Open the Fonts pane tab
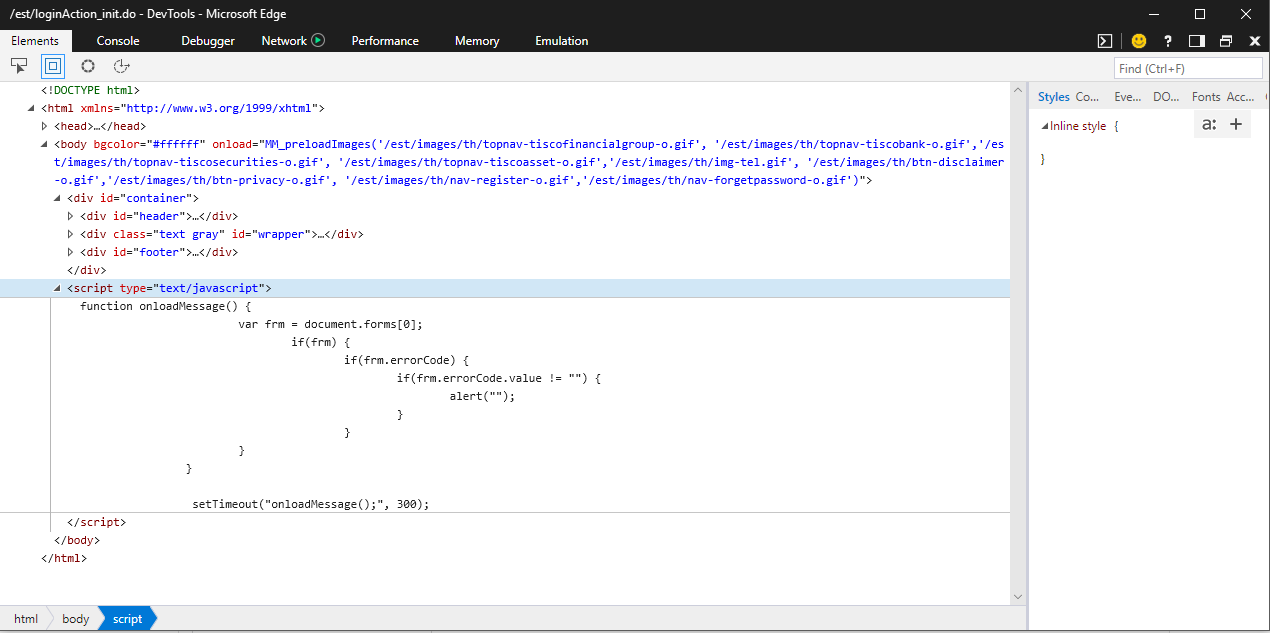 [x=1206, y=97]
